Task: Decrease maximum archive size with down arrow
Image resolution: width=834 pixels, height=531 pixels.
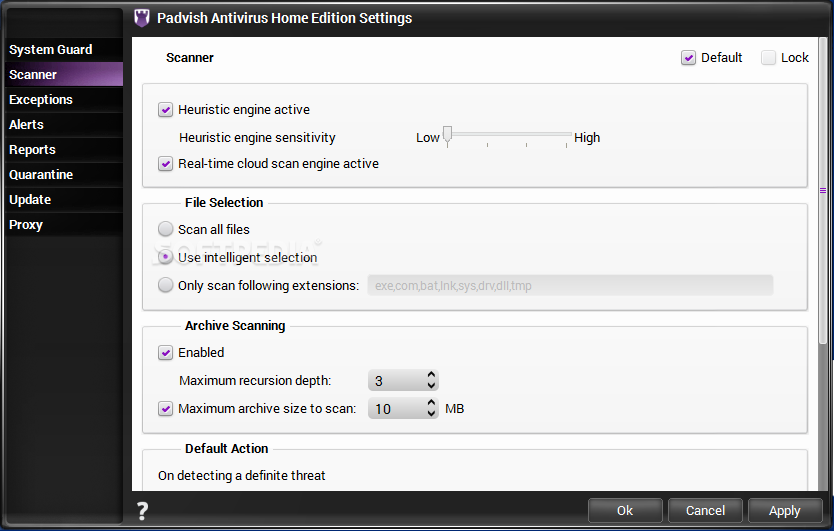Action: pos(431,413)
